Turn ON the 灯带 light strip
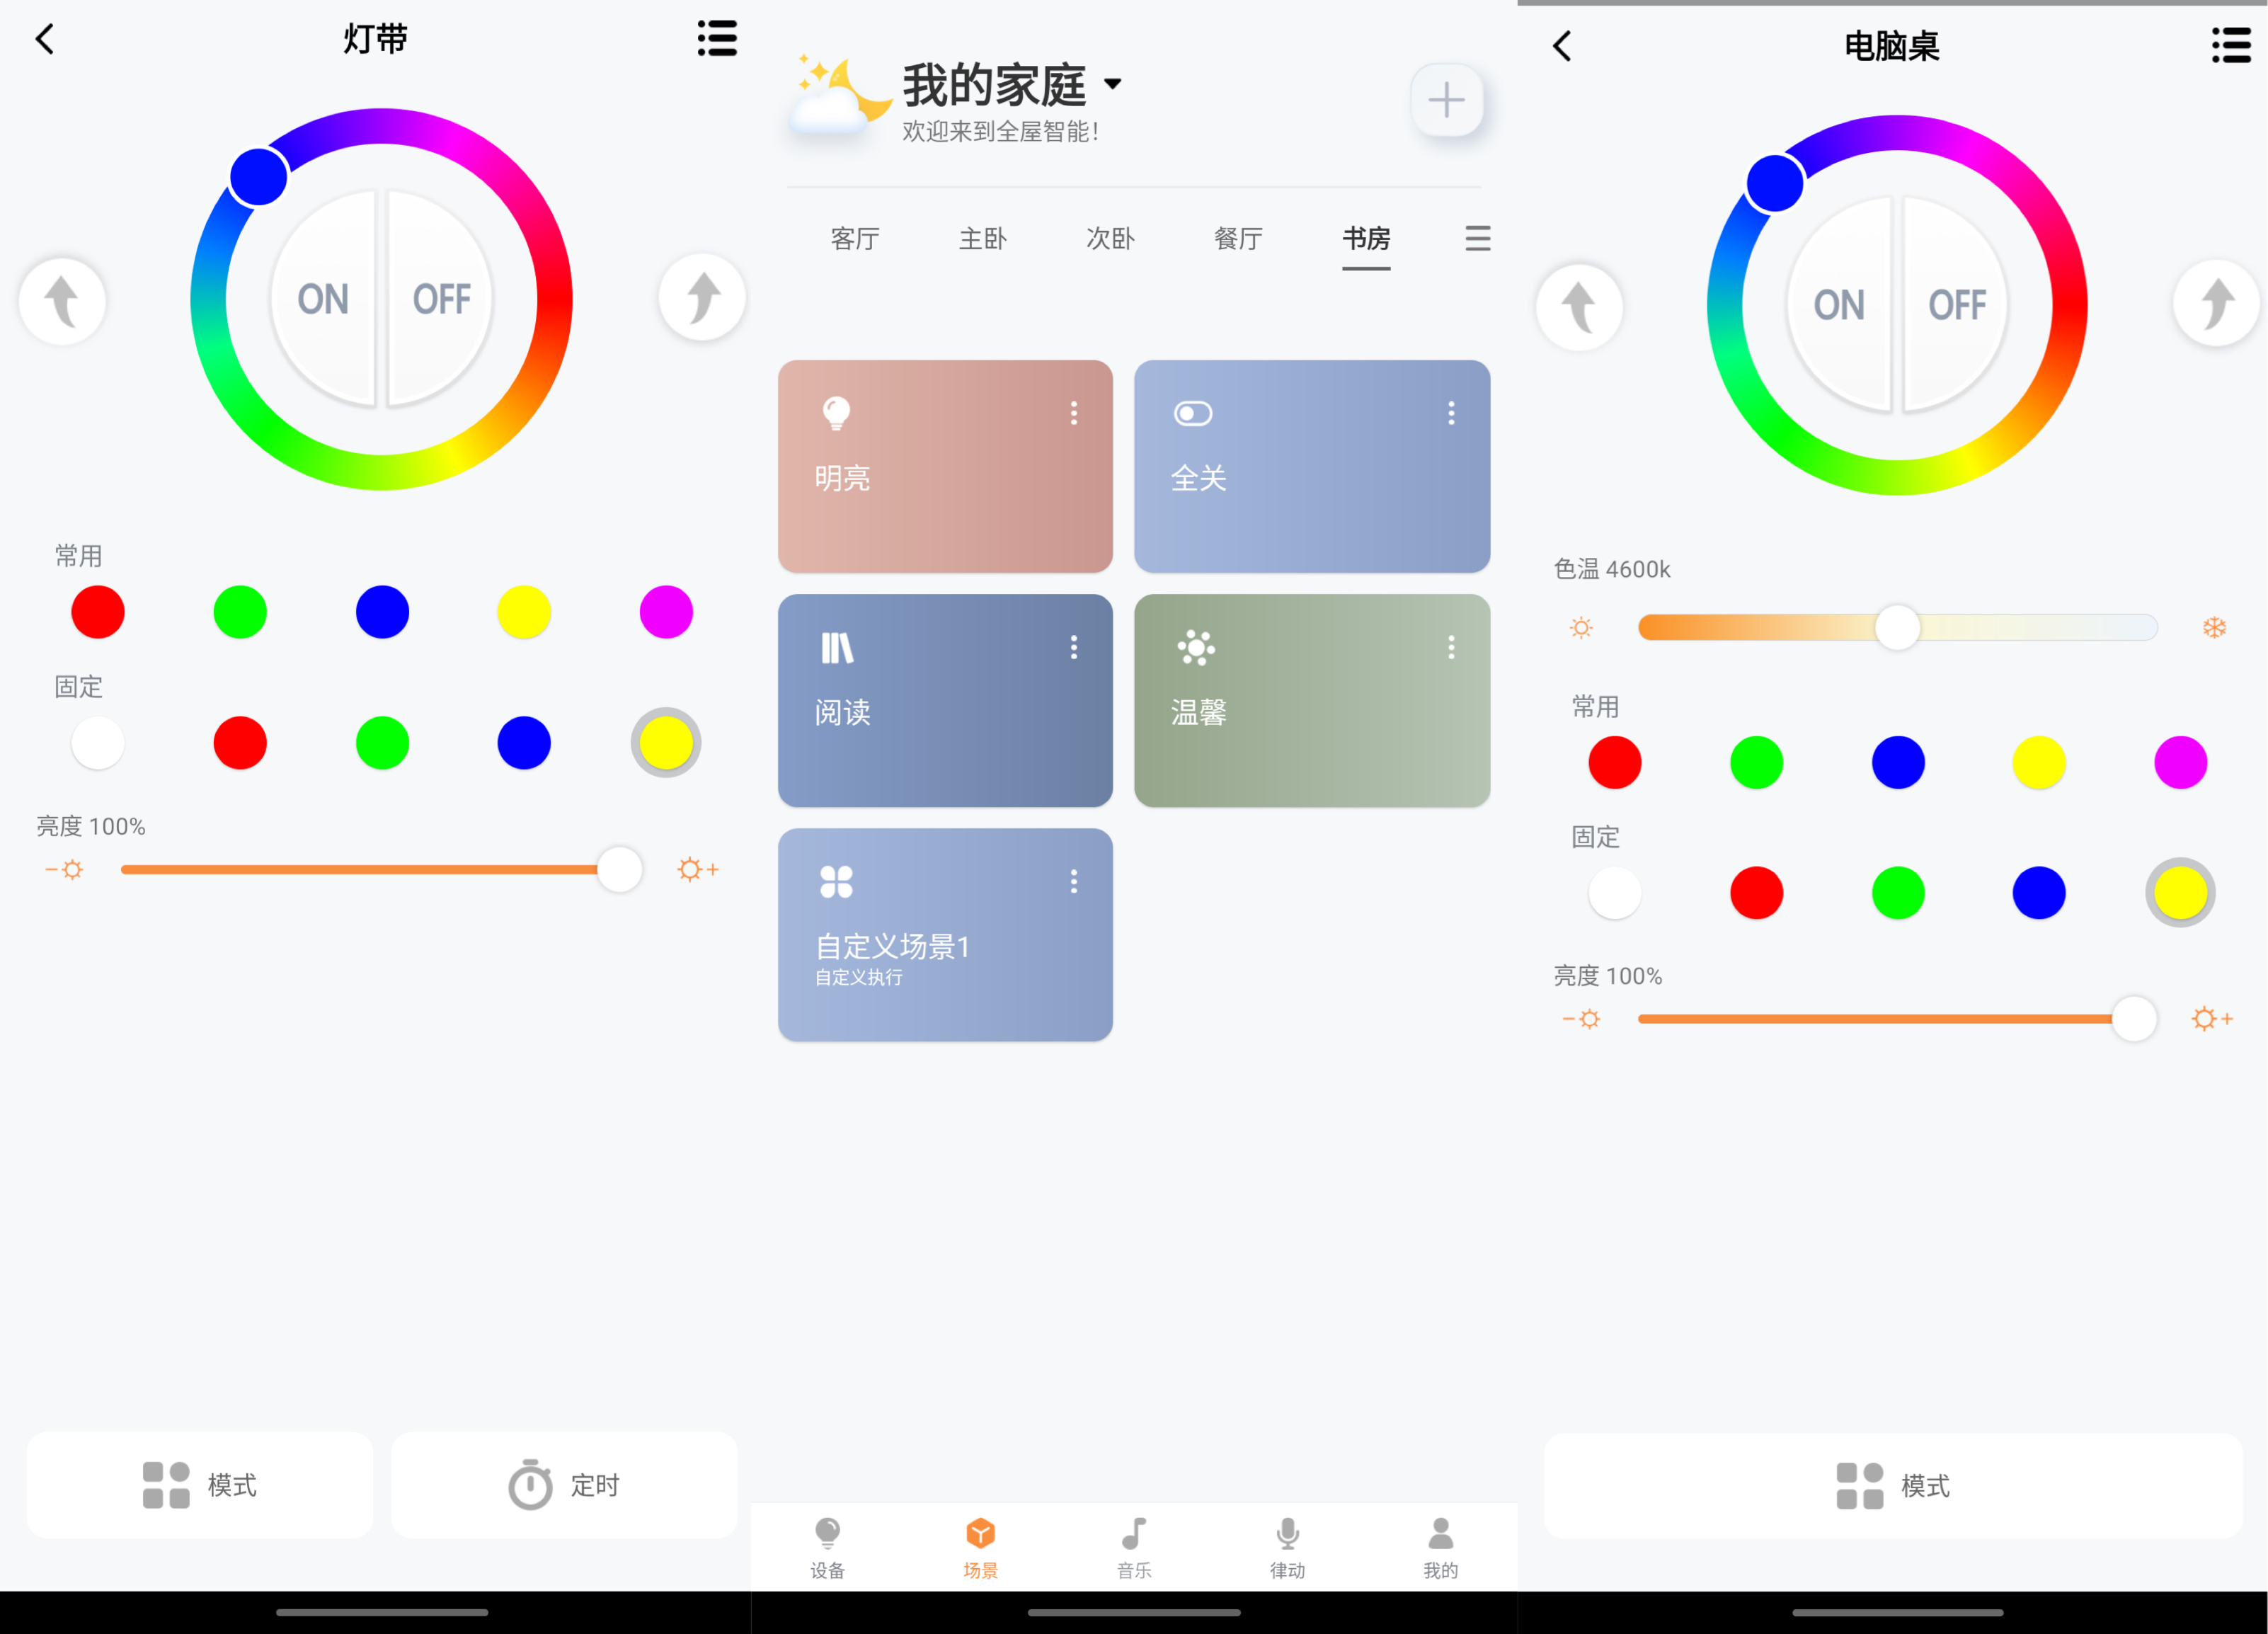Image resolution: width=2268 pixels, height=1634 pixels. click(x=321, y=297)
